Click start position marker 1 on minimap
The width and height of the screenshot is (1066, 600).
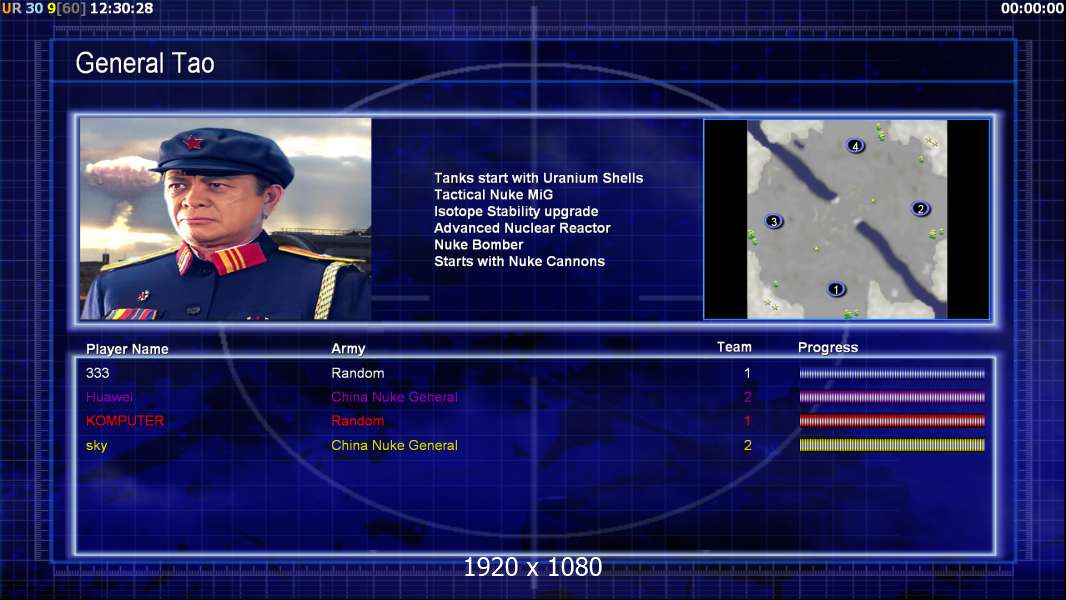pyautogui.click(x=836, y=289)
